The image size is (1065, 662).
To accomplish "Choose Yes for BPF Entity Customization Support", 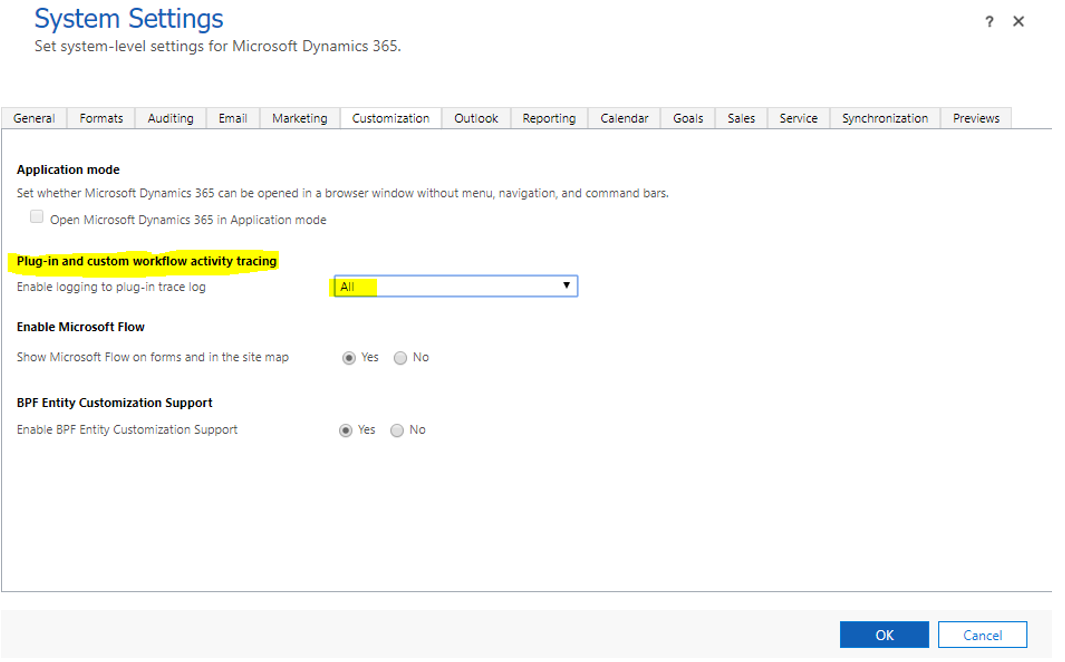I will pos(345,430).
